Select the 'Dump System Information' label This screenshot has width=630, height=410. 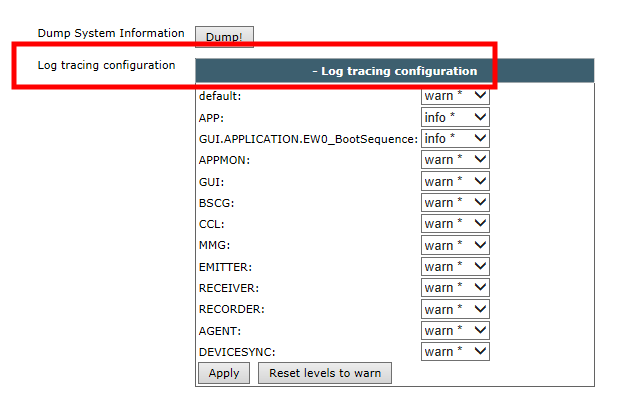111,33
